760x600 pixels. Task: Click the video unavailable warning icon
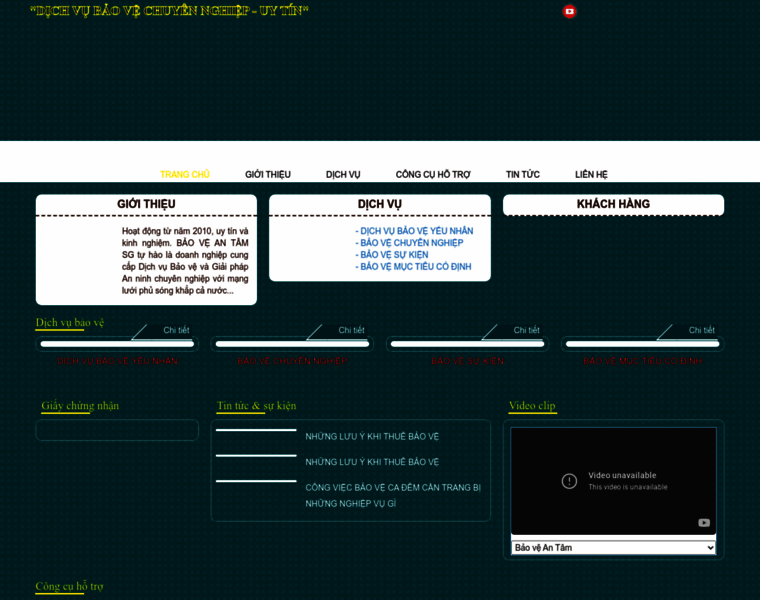point(569,481)
